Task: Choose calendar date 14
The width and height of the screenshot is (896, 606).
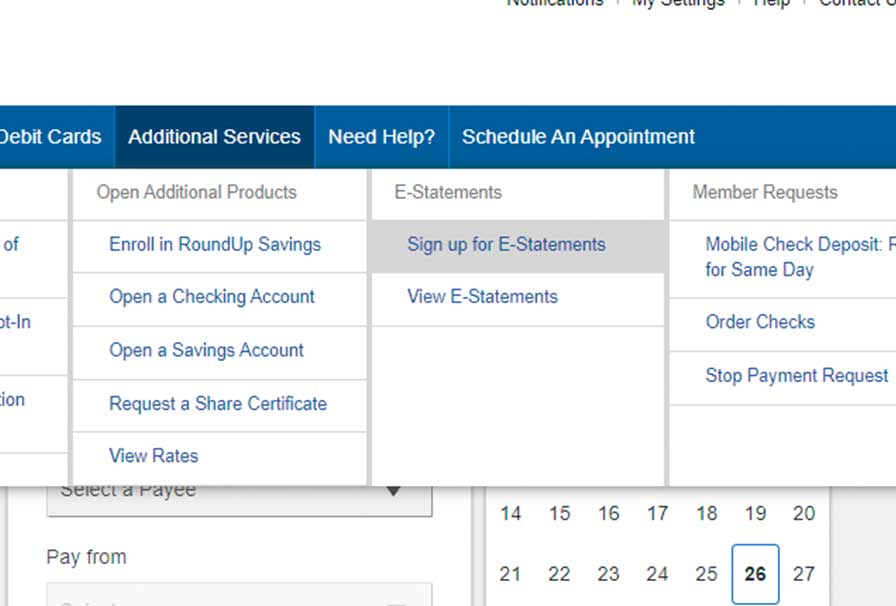Action: point(511,514)
